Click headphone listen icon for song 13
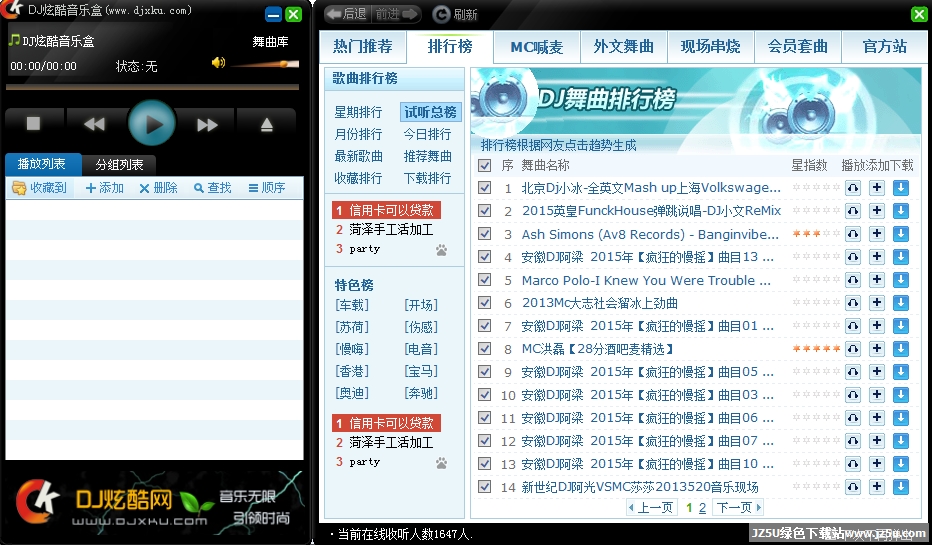 [853, 464]
